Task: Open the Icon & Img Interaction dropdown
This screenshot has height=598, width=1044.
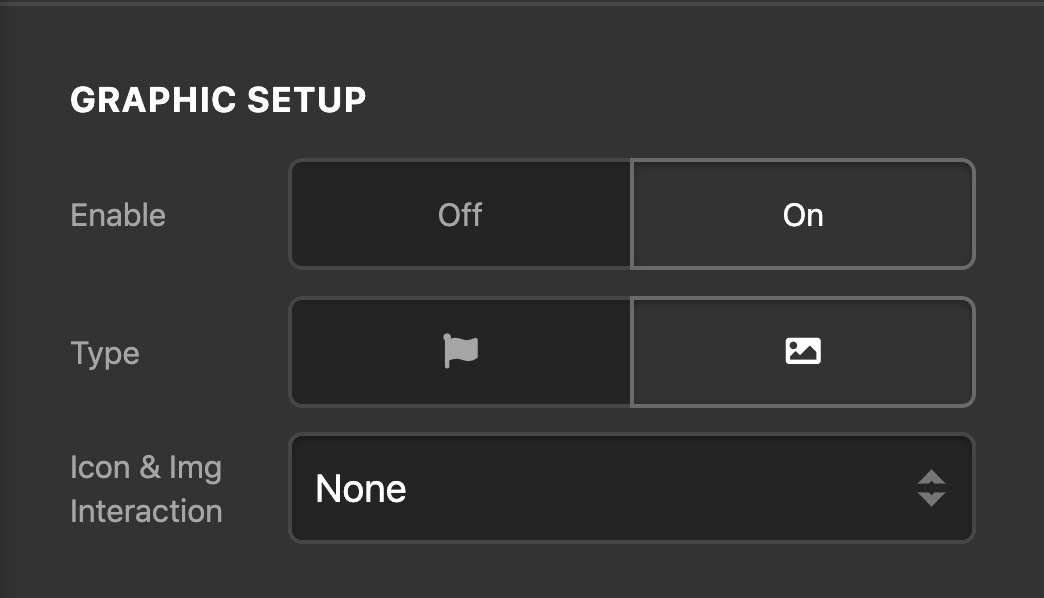Action: tap(632, 488)
